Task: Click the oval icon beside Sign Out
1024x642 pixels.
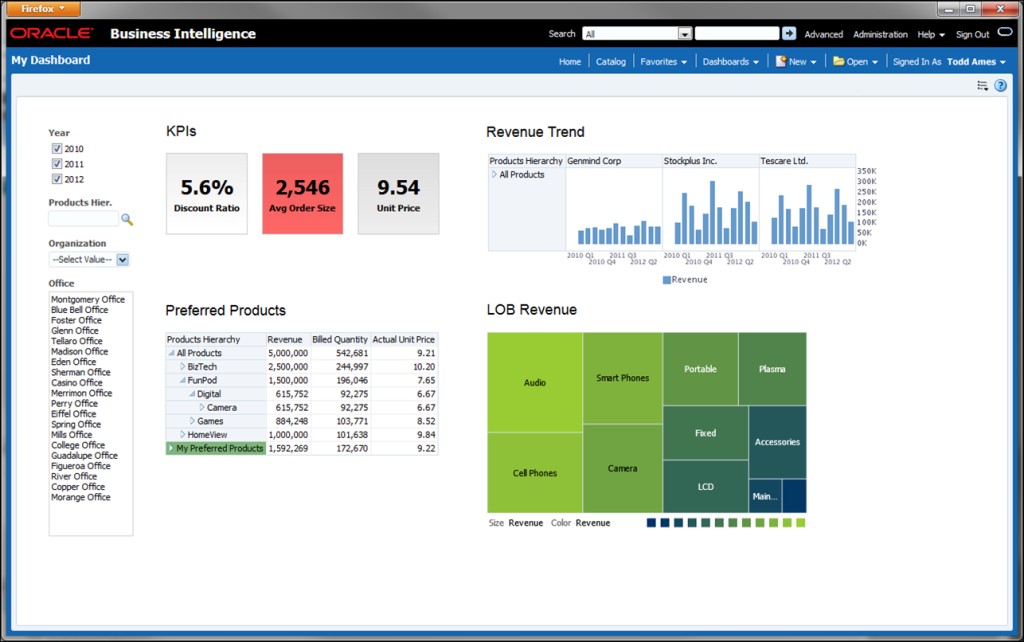Action: pyautogui.click(x=1005, y=32)
